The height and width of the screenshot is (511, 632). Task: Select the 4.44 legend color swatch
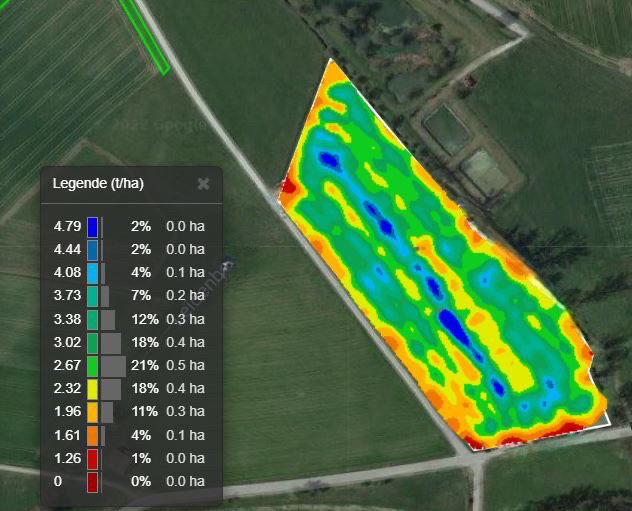coord(92,249)
